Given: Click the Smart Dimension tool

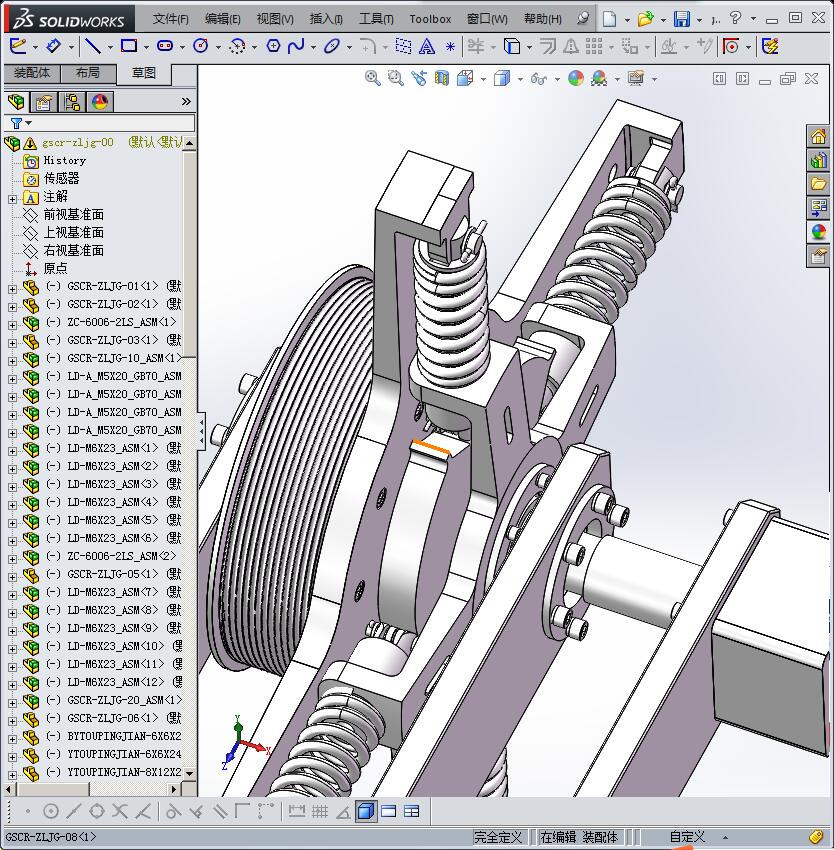Looking at the screenshot, I should click(x=54, y=46).
